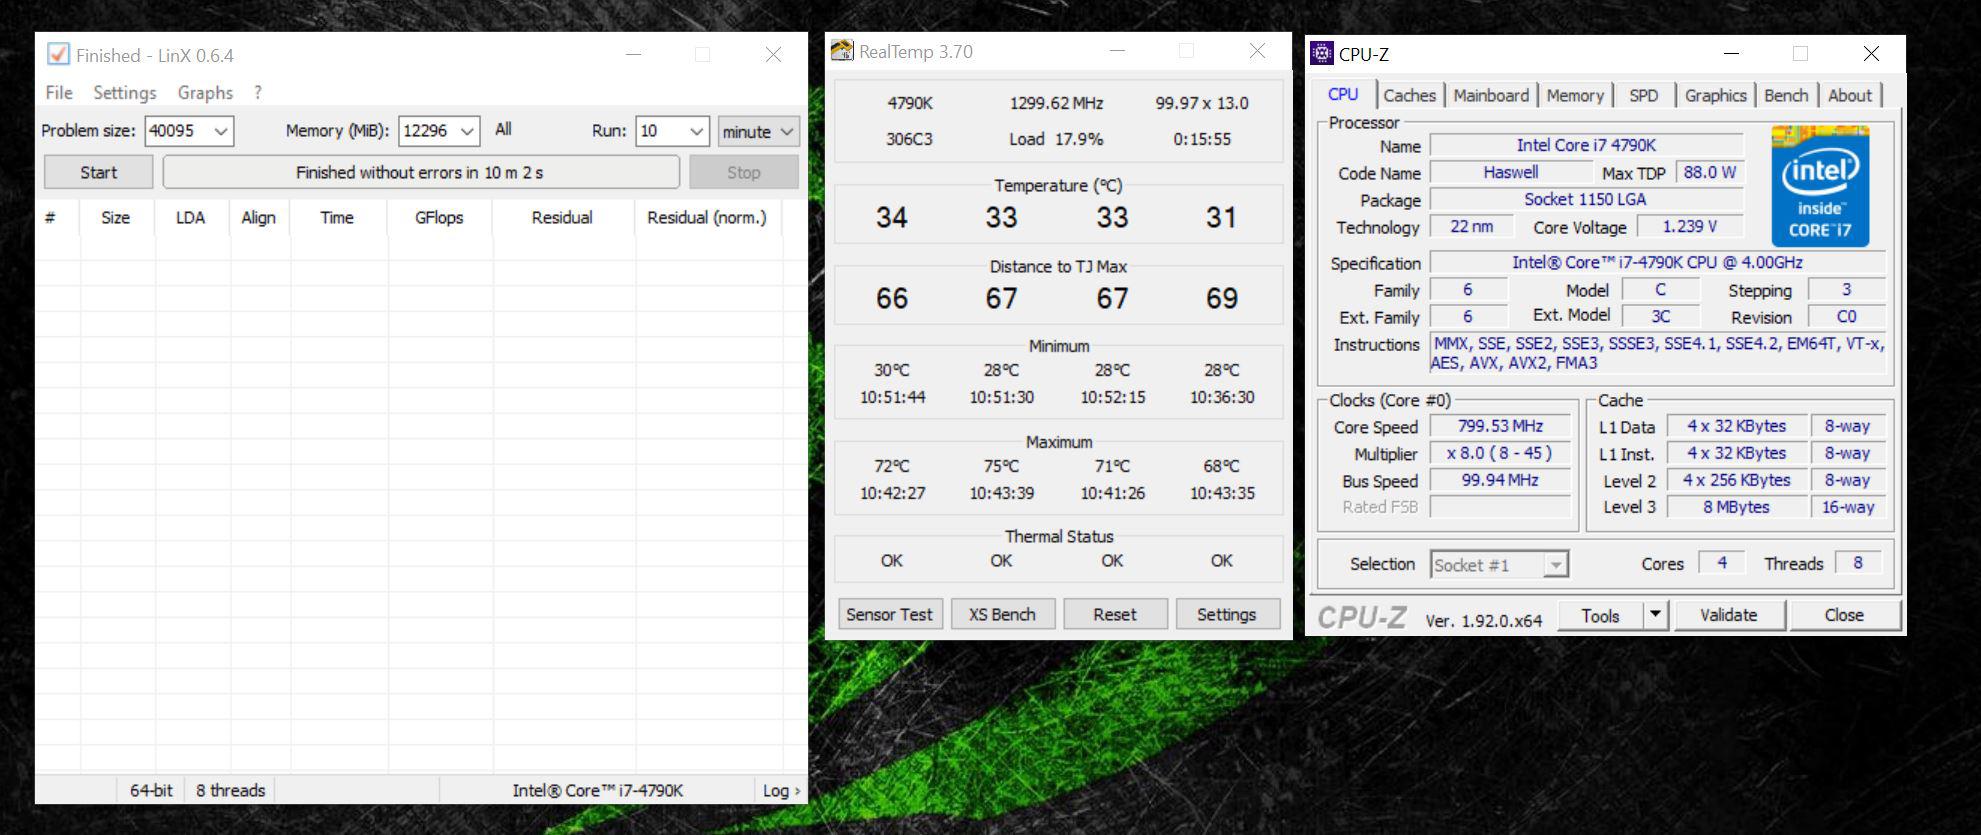This screenshot has height=835, width=1981.
Task: Open the Problem size dropdown
Action: click(x=221, y=131)
